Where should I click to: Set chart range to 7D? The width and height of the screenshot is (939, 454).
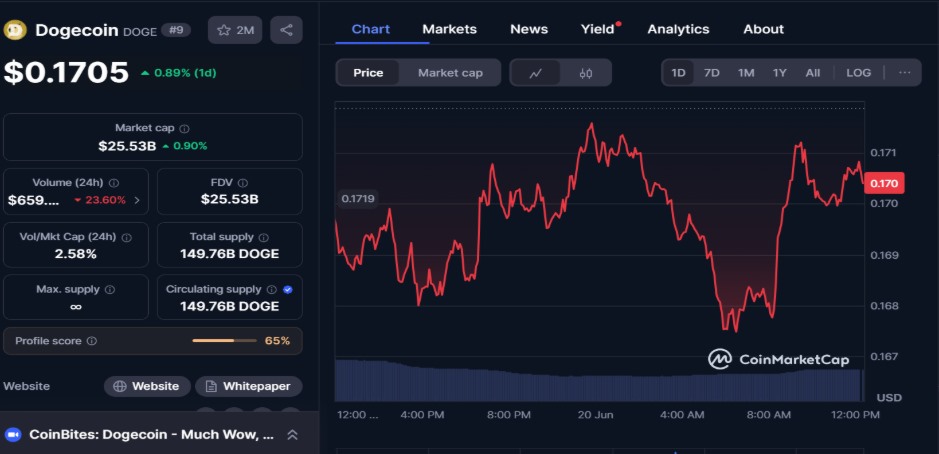click(x=711, y=73)
